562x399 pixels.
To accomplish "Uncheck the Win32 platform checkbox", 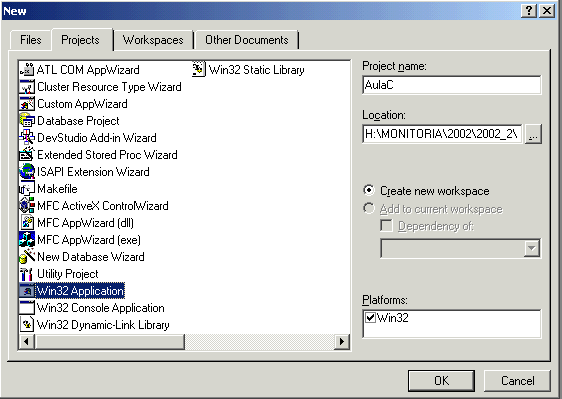I will pyautogui.click(x=370, y=318).
